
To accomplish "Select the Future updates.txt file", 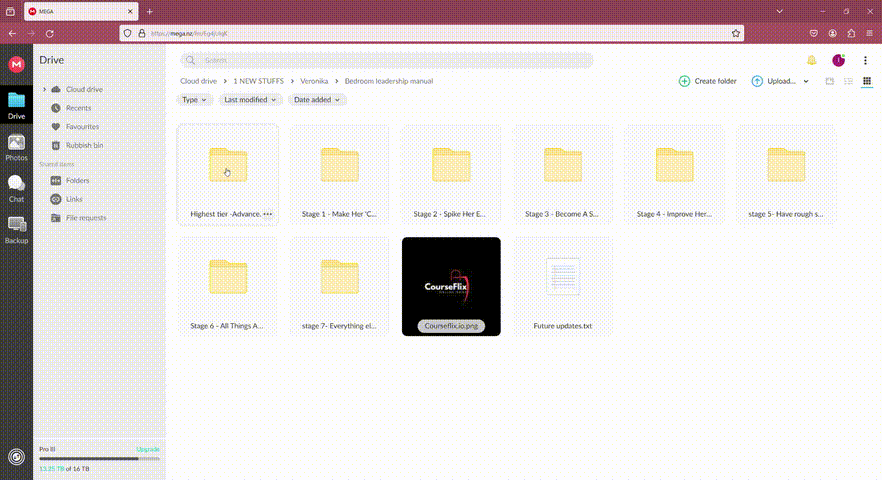I will point(562,286).
